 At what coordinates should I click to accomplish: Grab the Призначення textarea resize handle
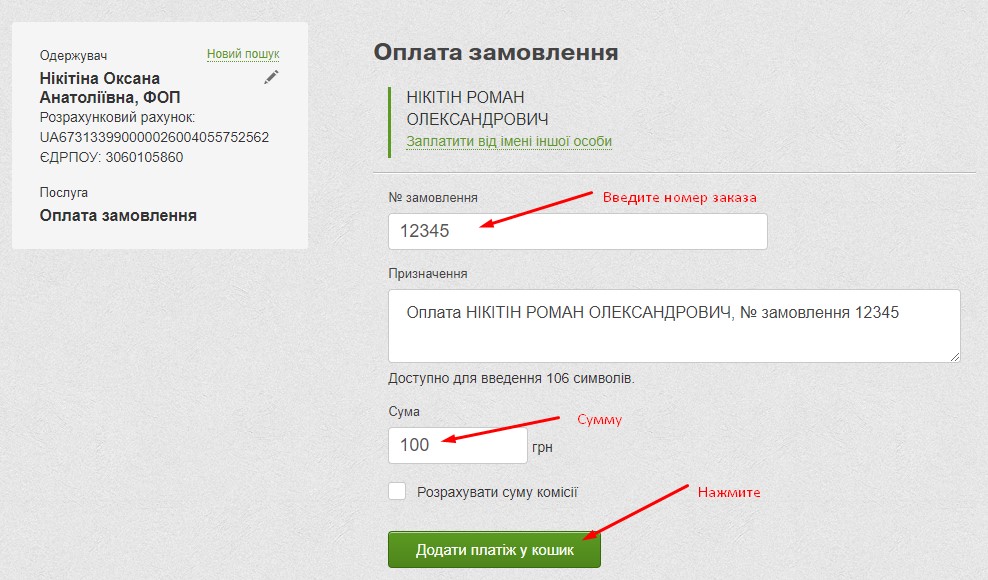[955, 357]
